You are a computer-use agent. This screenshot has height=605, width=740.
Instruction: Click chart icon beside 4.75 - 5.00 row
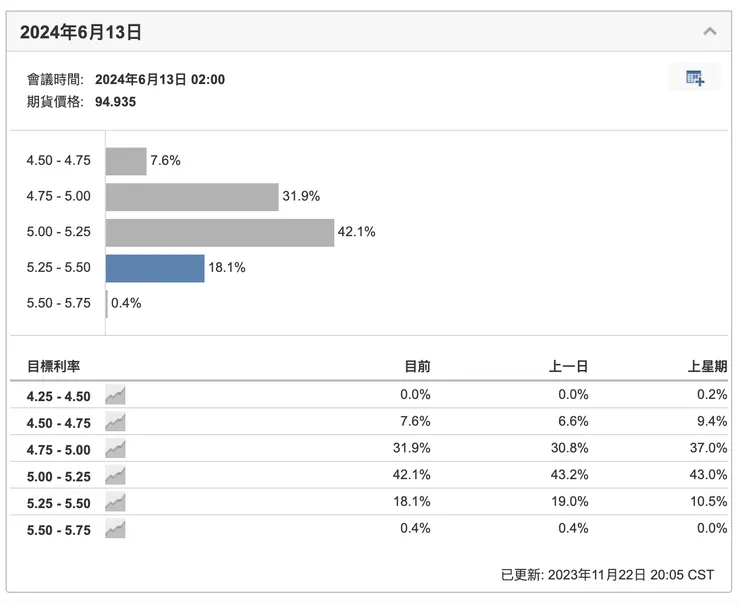coord(116,449)
